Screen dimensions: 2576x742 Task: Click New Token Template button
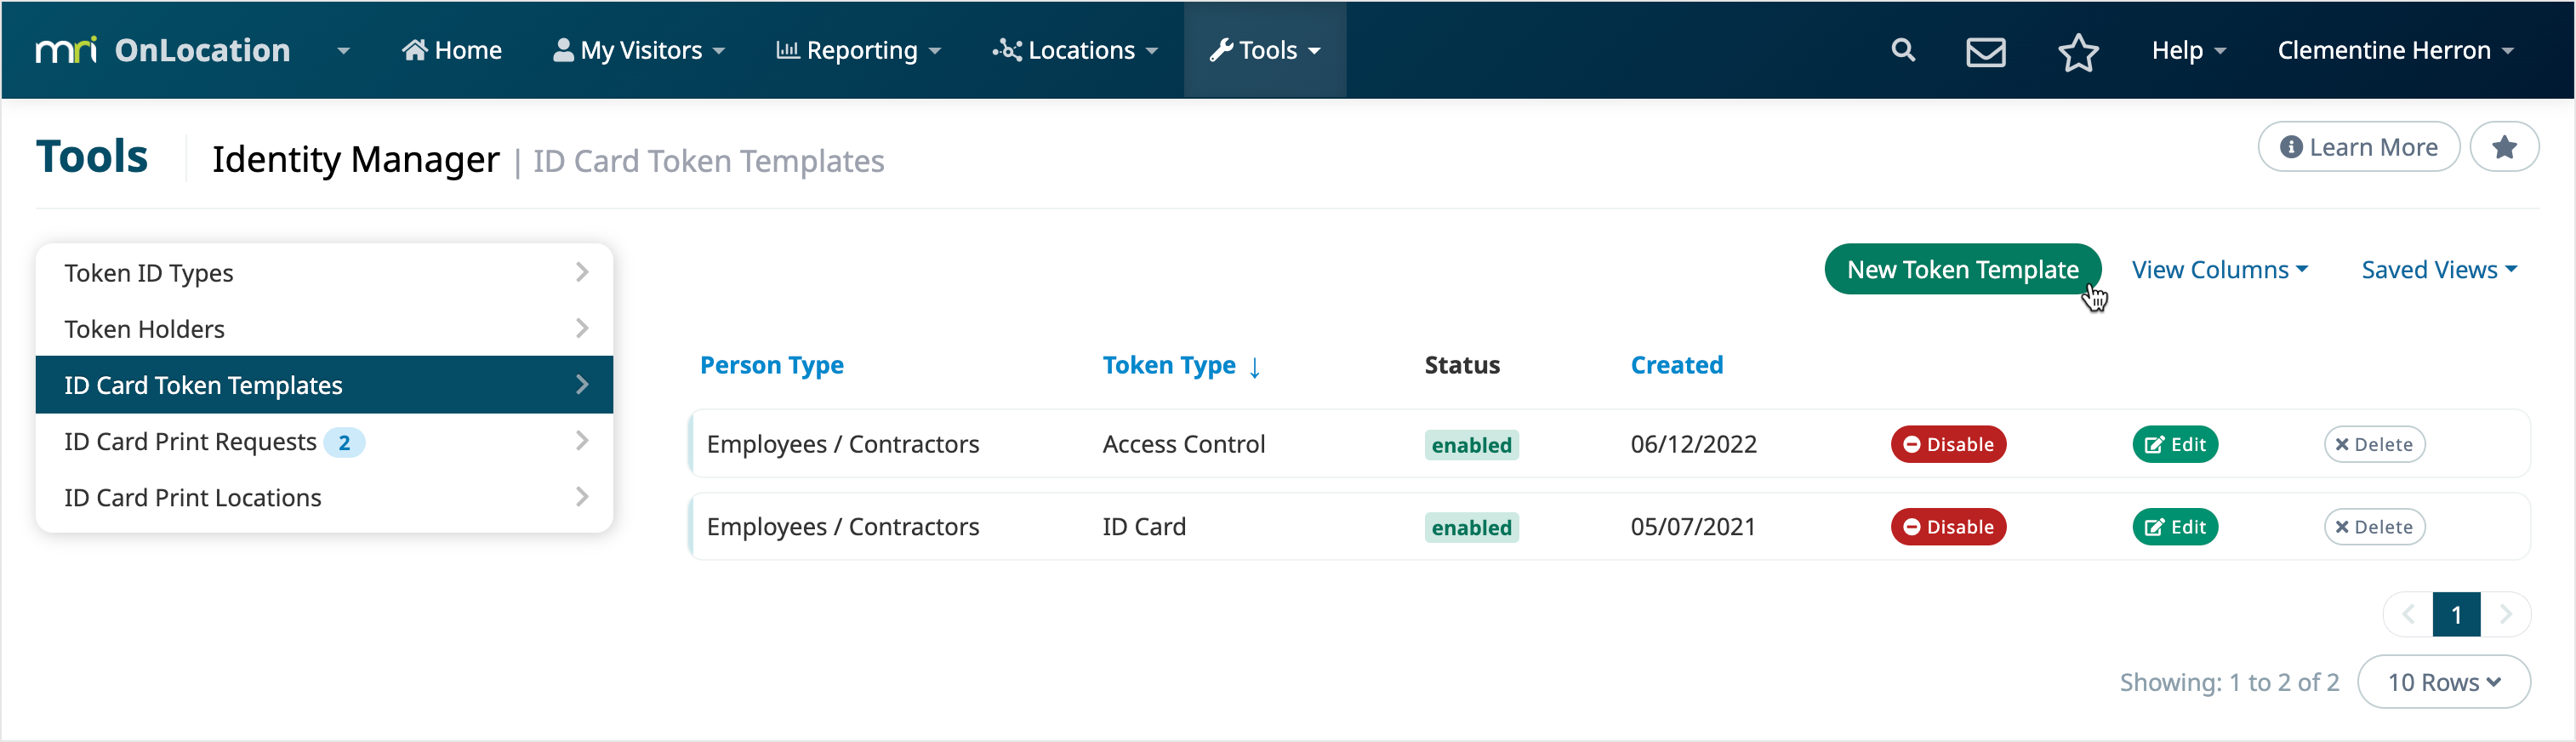pyautogui.click(x=1962, y=269)
